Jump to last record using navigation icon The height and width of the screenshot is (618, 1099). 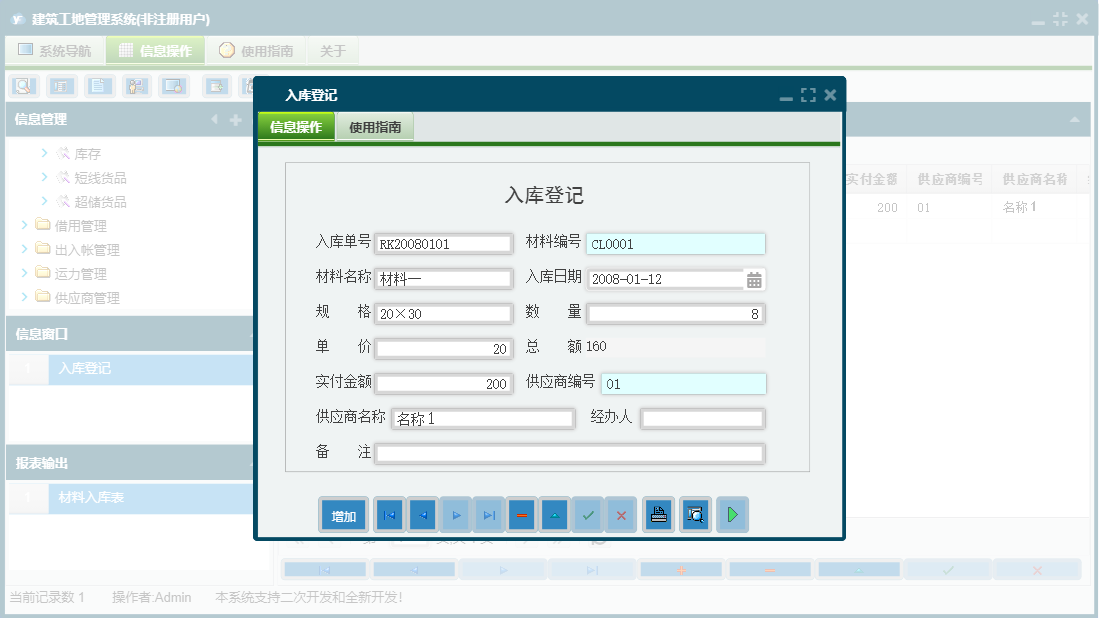489,514
